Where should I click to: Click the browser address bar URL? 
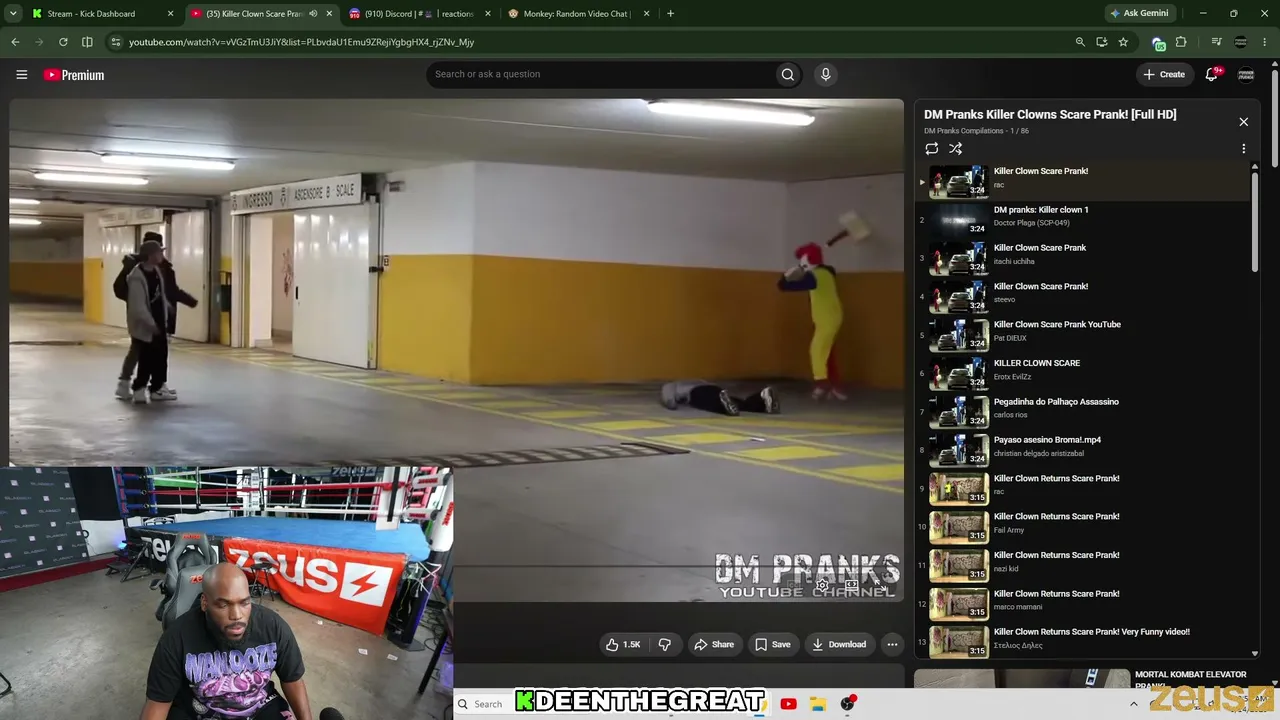(x=301, y=42)
